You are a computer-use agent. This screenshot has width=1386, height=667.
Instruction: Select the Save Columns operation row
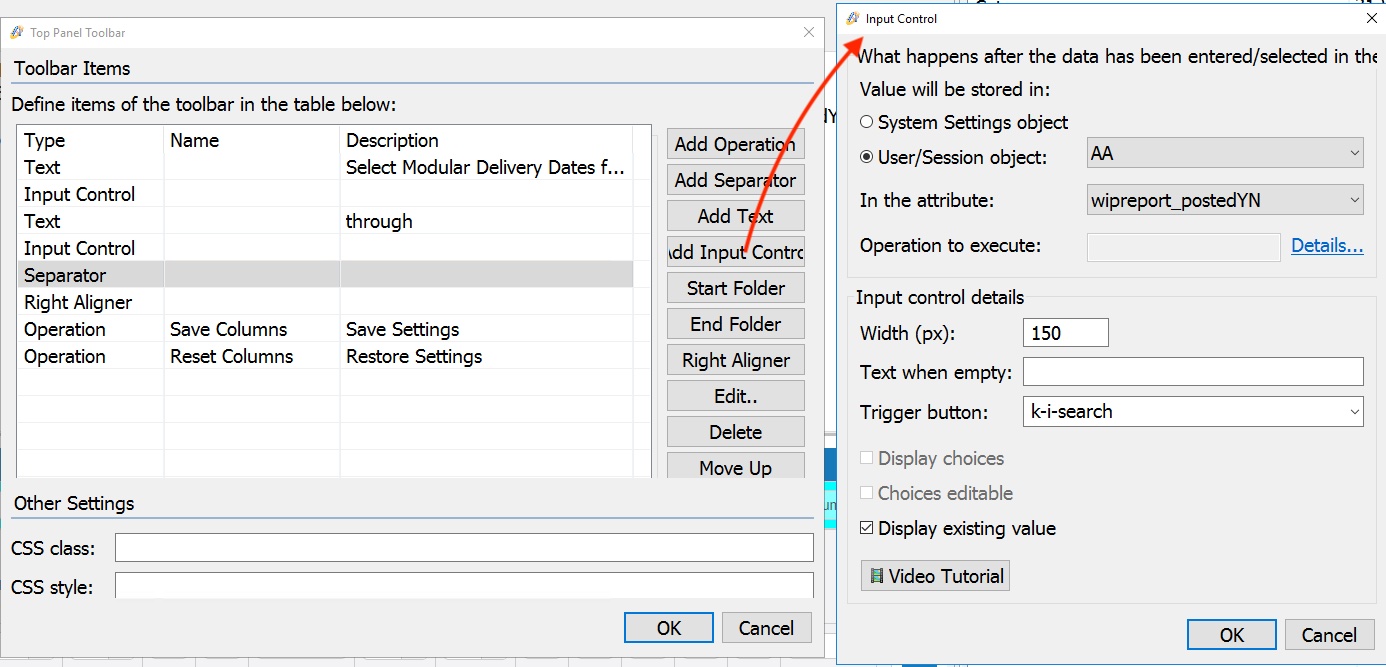coord(325,329)
